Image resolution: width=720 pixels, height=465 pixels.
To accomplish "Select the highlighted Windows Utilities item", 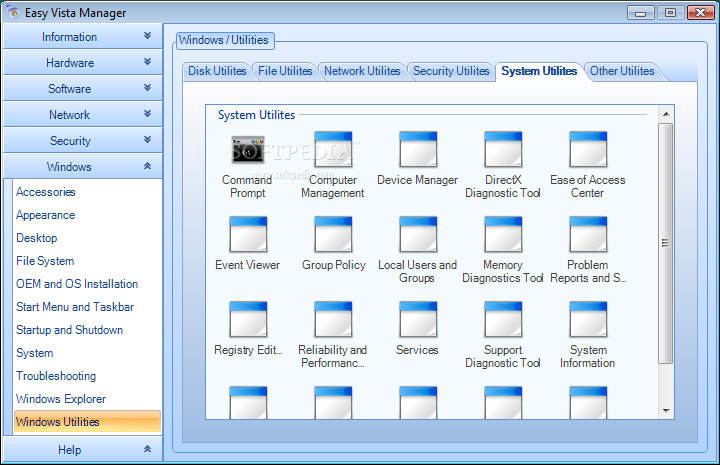I will point(87,421).
